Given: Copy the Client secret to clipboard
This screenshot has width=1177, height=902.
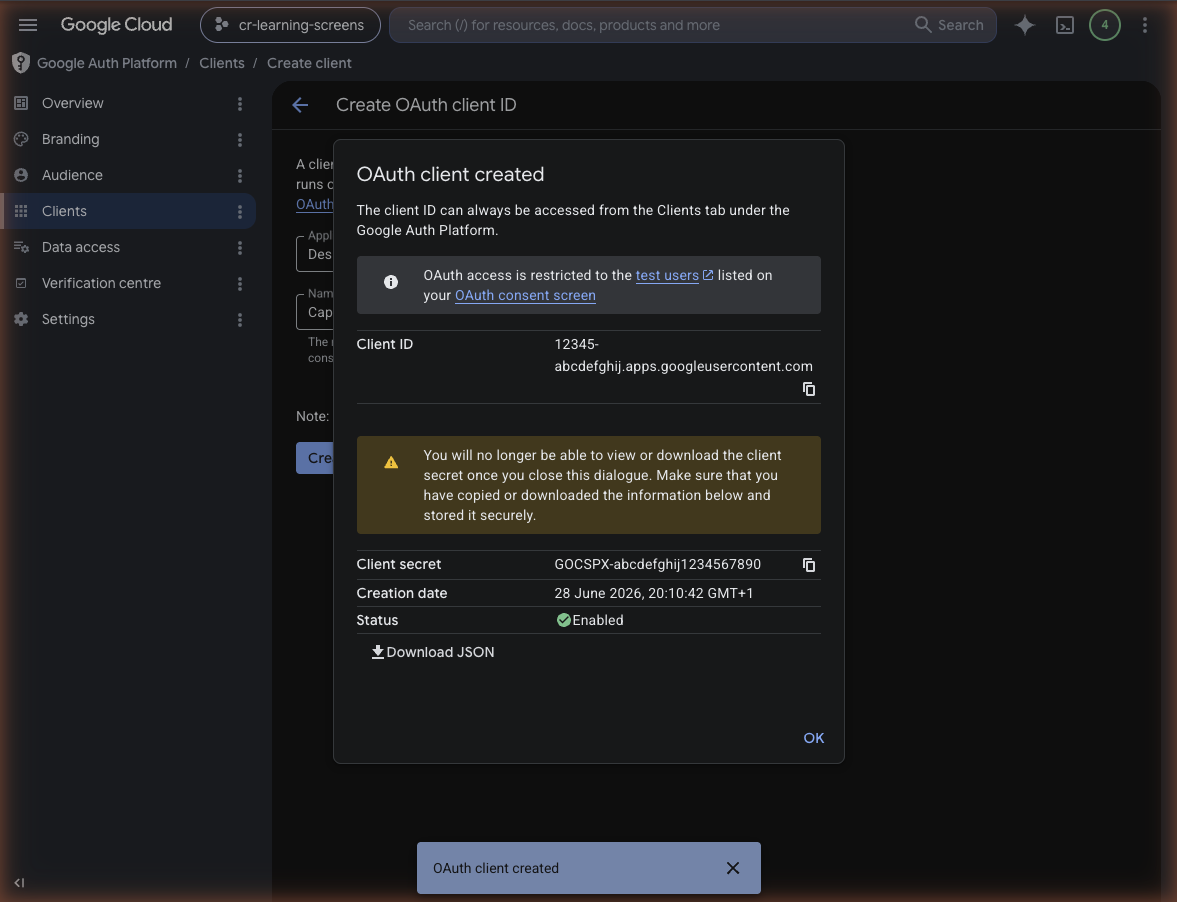Looking at the screenshot, I should 808,565.
